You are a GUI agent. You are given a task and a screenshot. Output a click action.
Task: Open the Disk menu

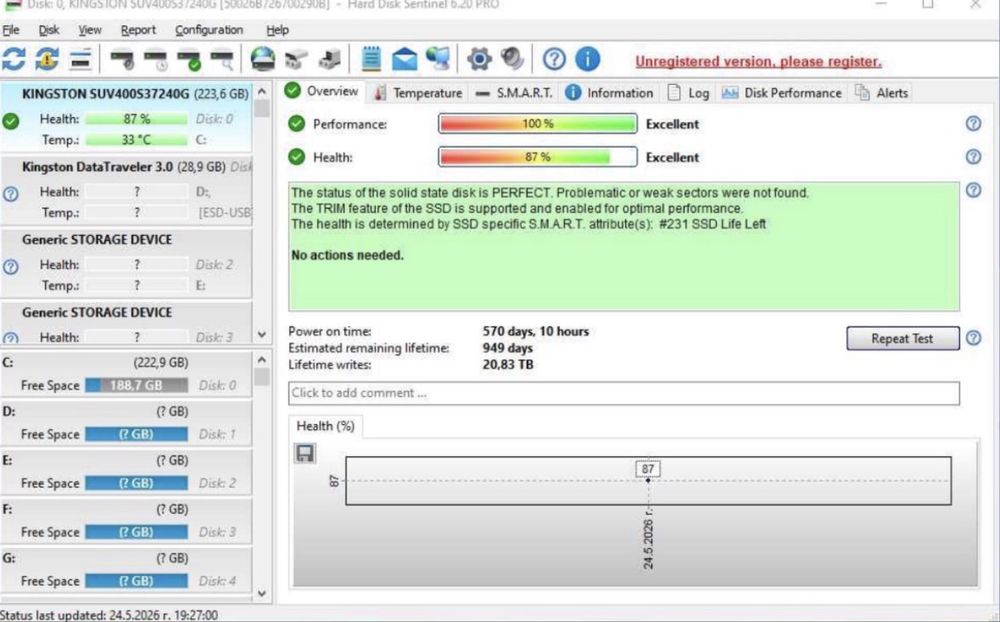[x=48, y=30]
